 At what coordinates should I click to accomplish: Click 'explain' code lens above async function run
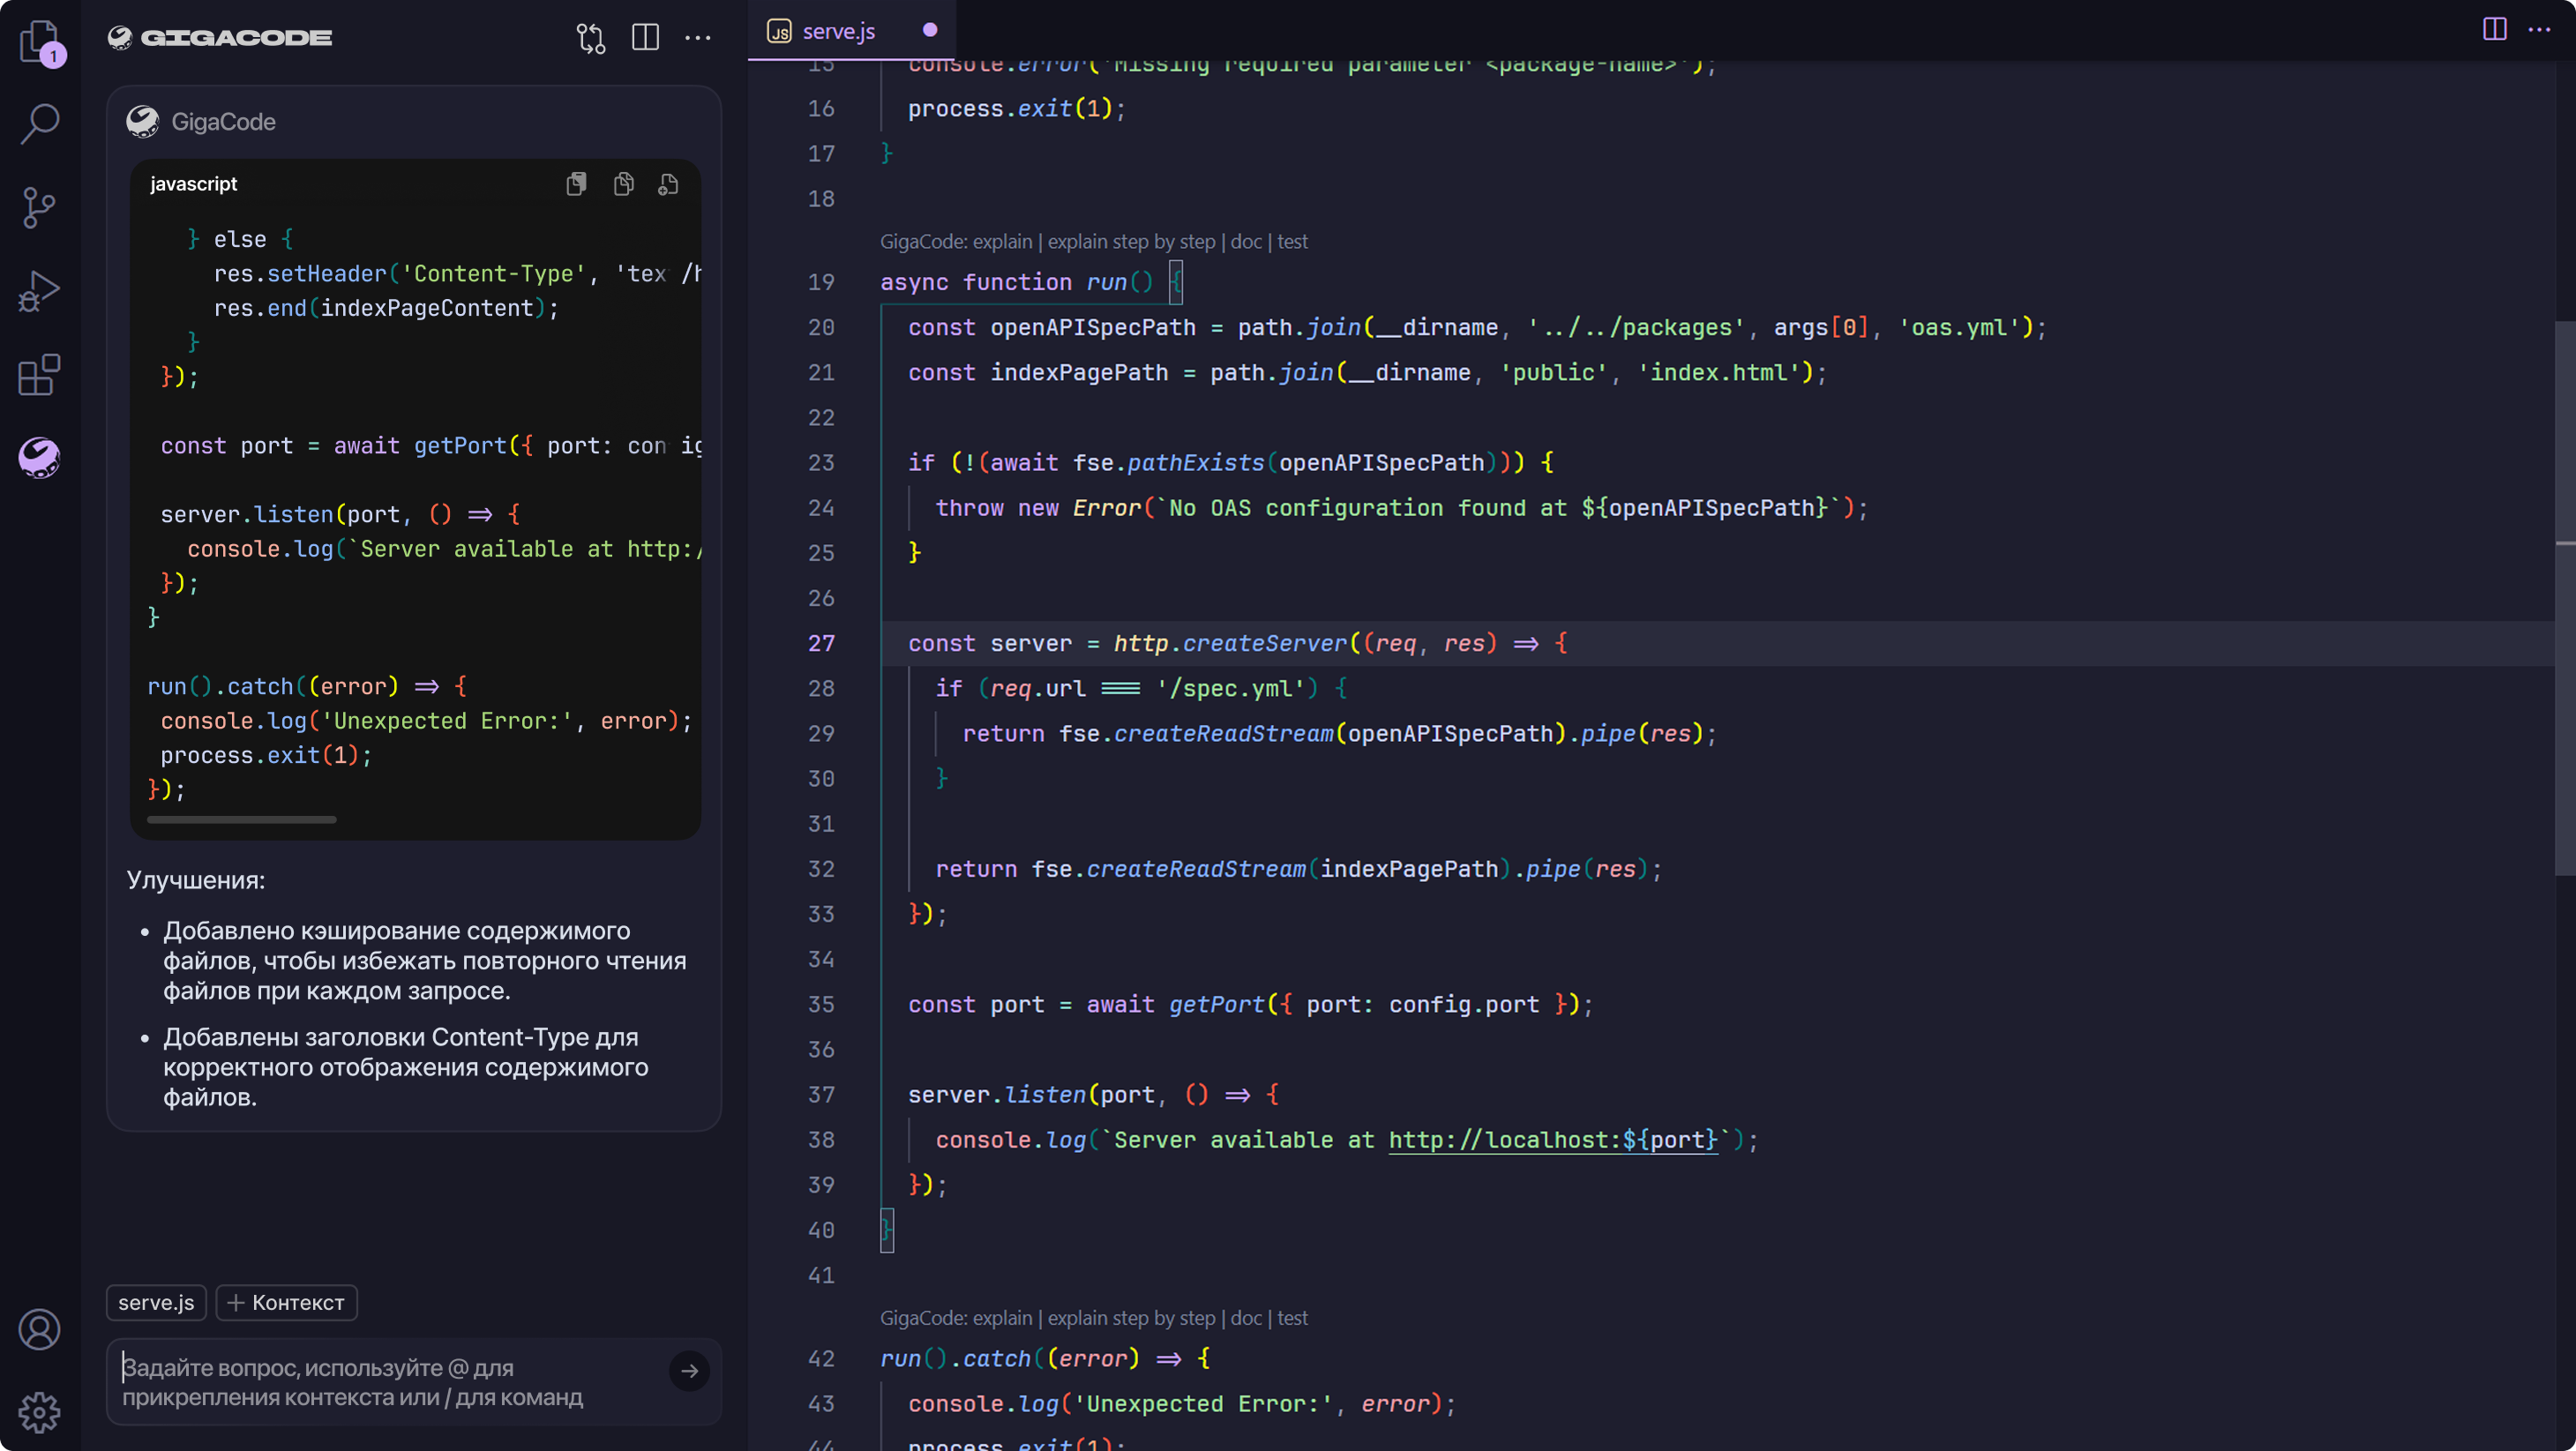point(1002,241)
